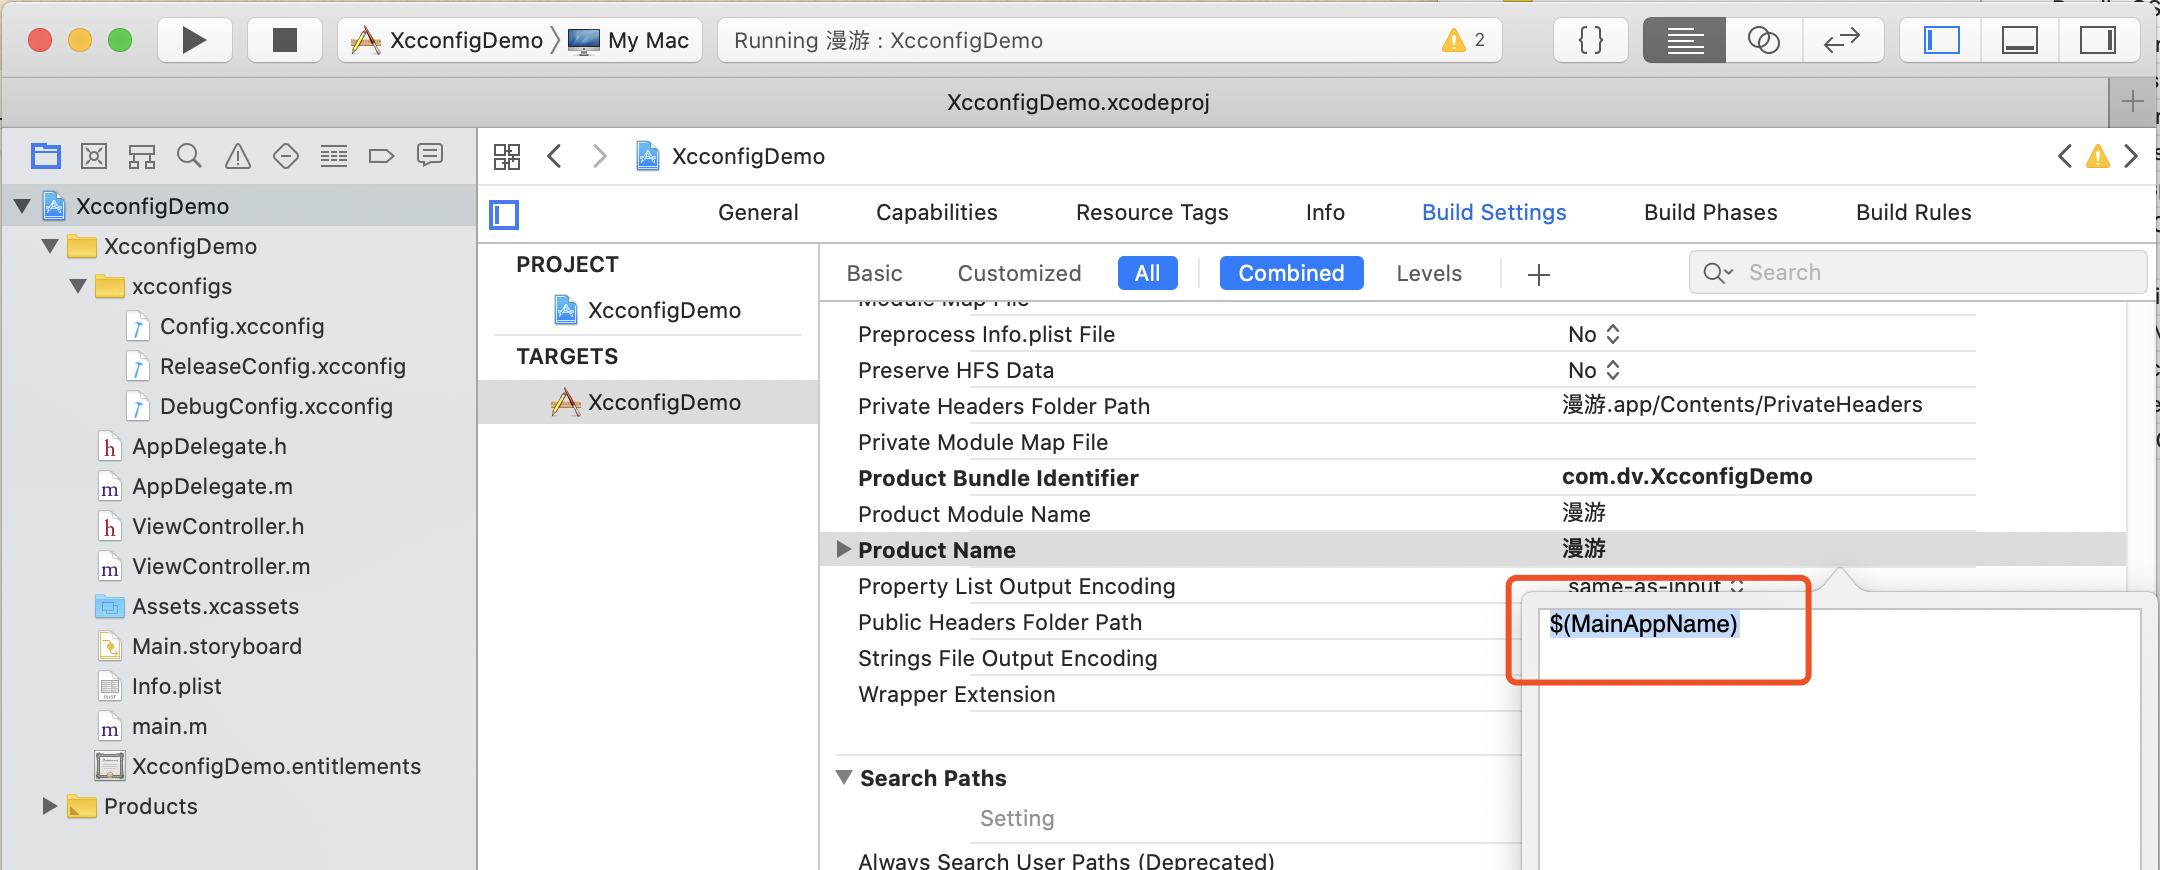Open Main.storyboard file

click(217, 646)
